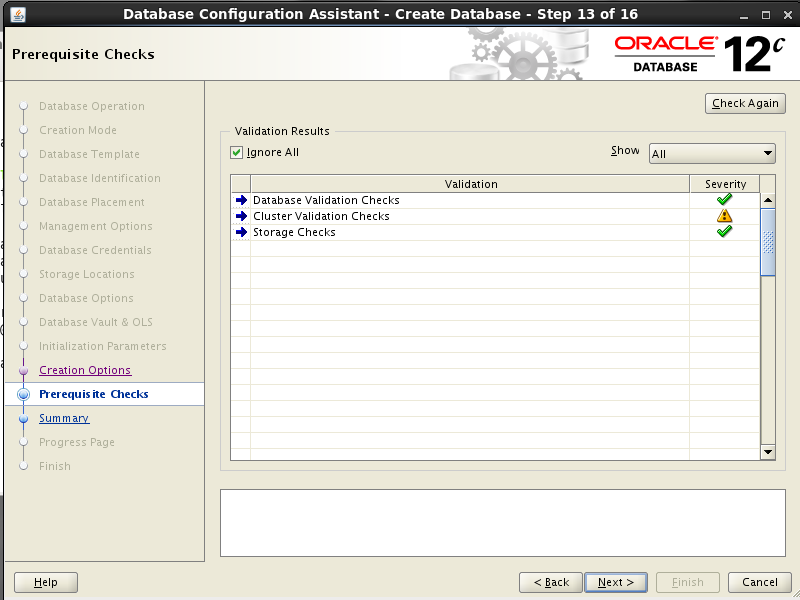Click the Prerequisite Checks step bullet icon

23,394
